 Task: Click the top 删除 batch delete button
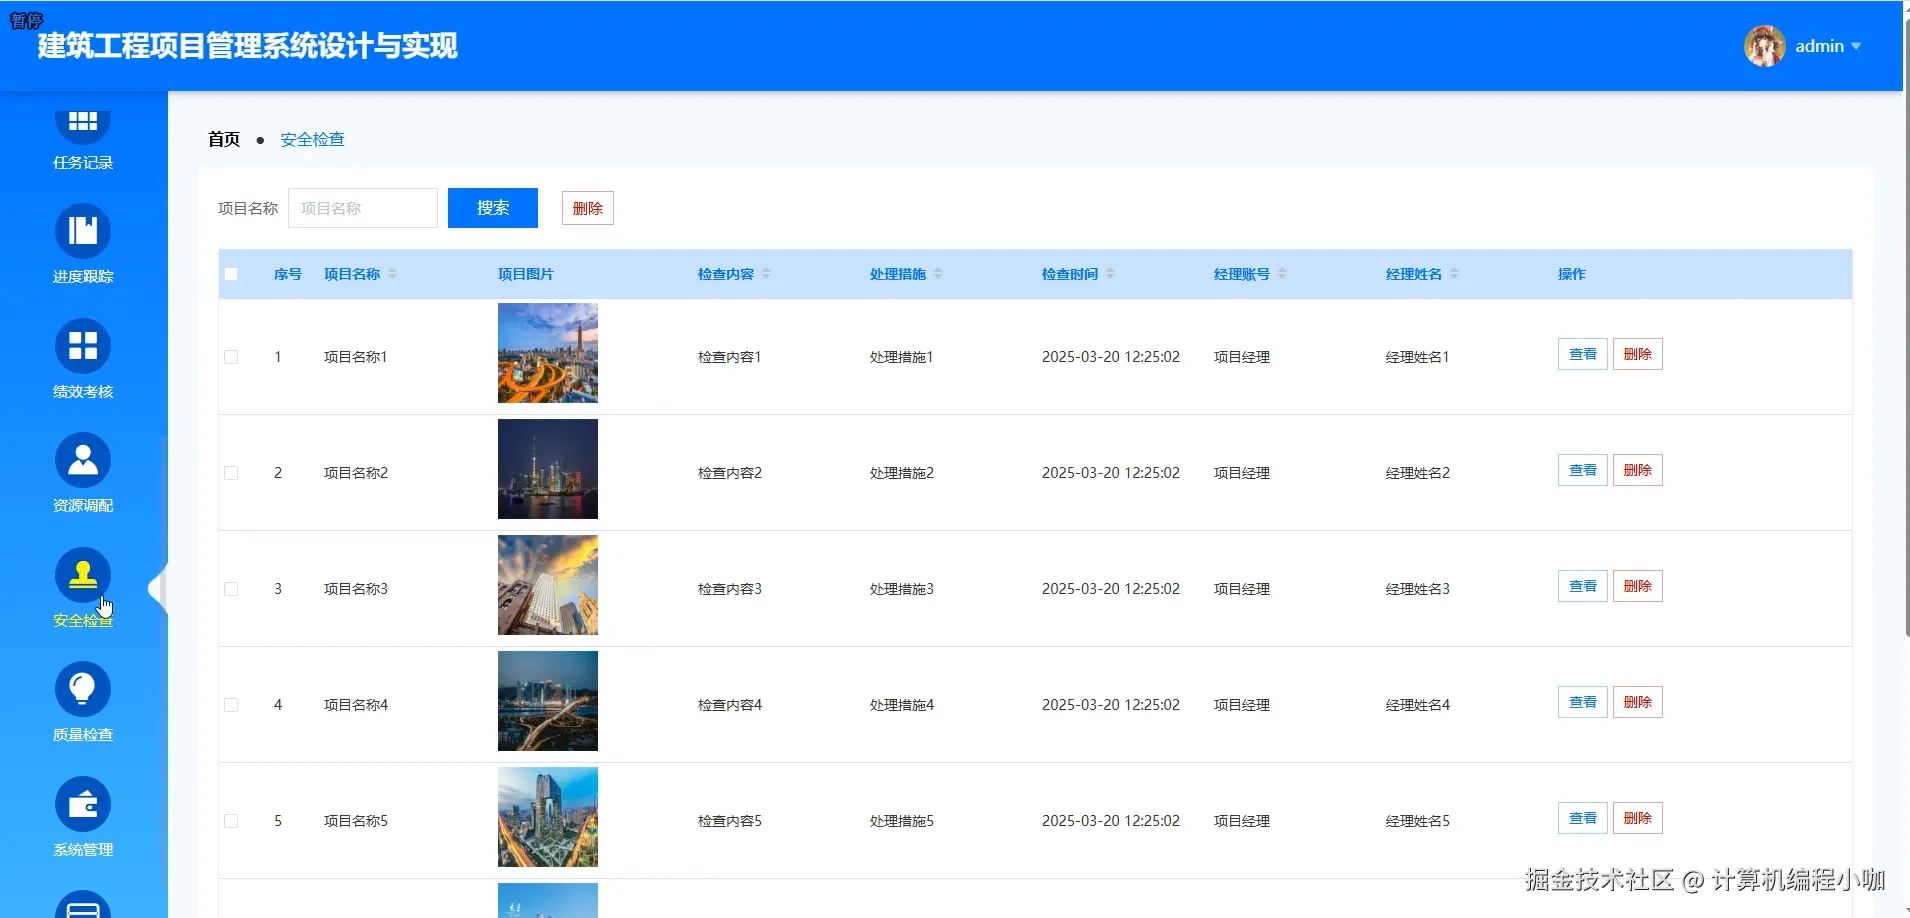(x=588, y=208)
